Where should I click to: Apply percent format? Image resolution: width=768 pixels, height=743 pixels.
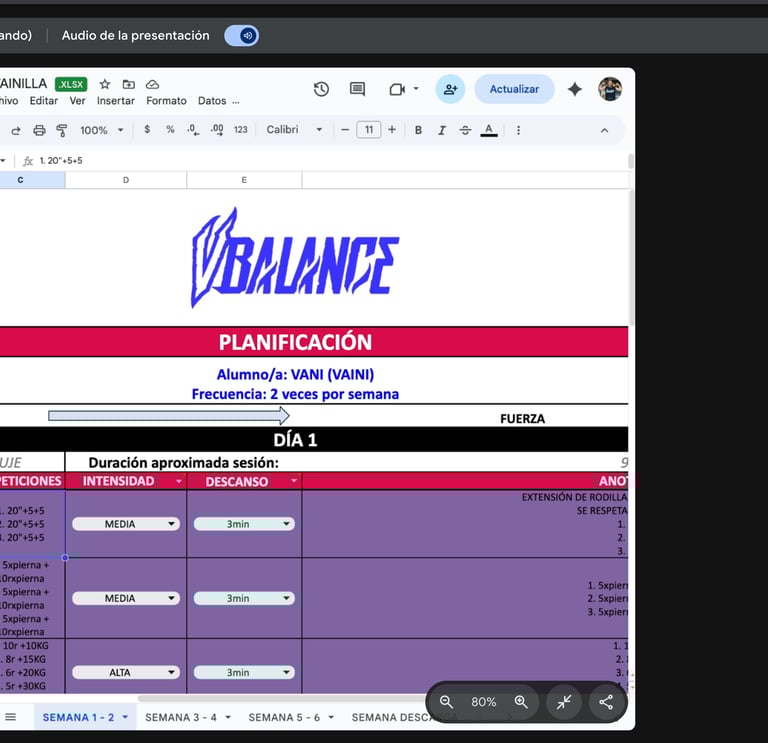(170, 129)
